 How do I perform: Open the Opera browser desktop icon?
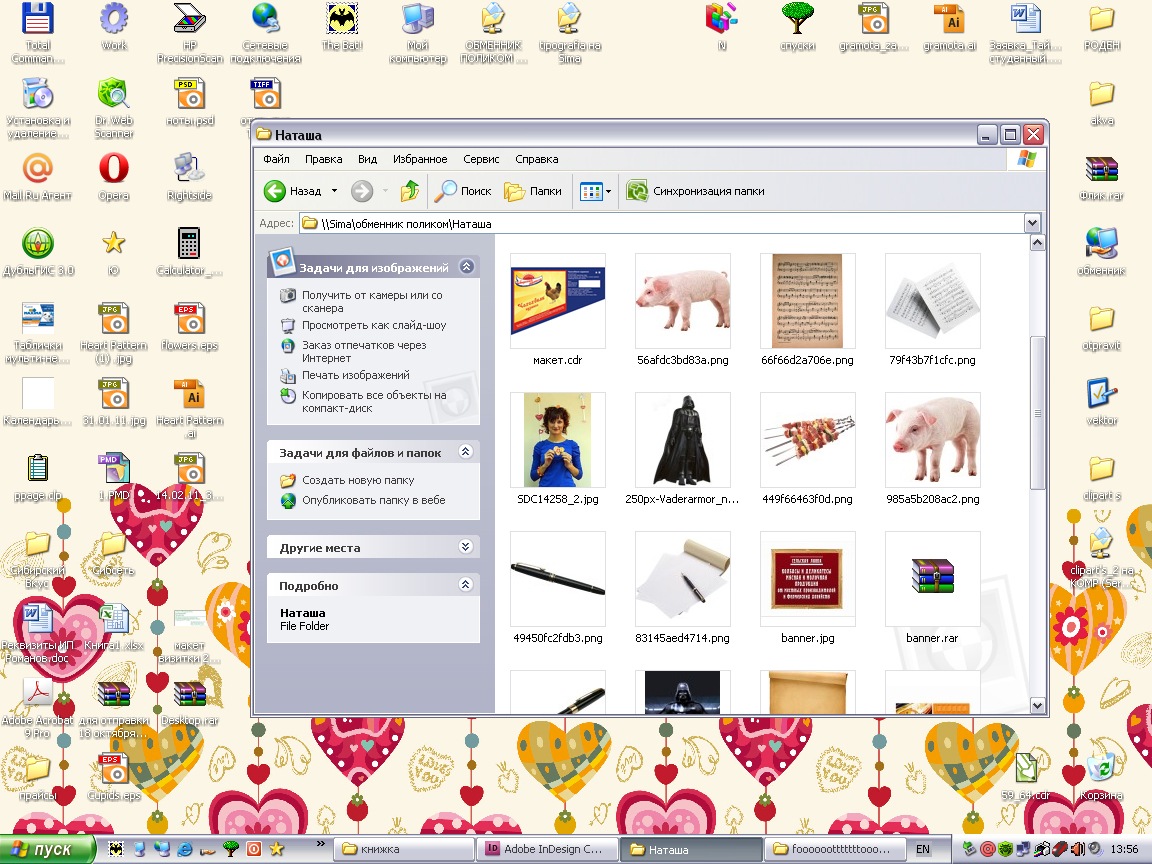pyautogui.click(x=114, y=168)
